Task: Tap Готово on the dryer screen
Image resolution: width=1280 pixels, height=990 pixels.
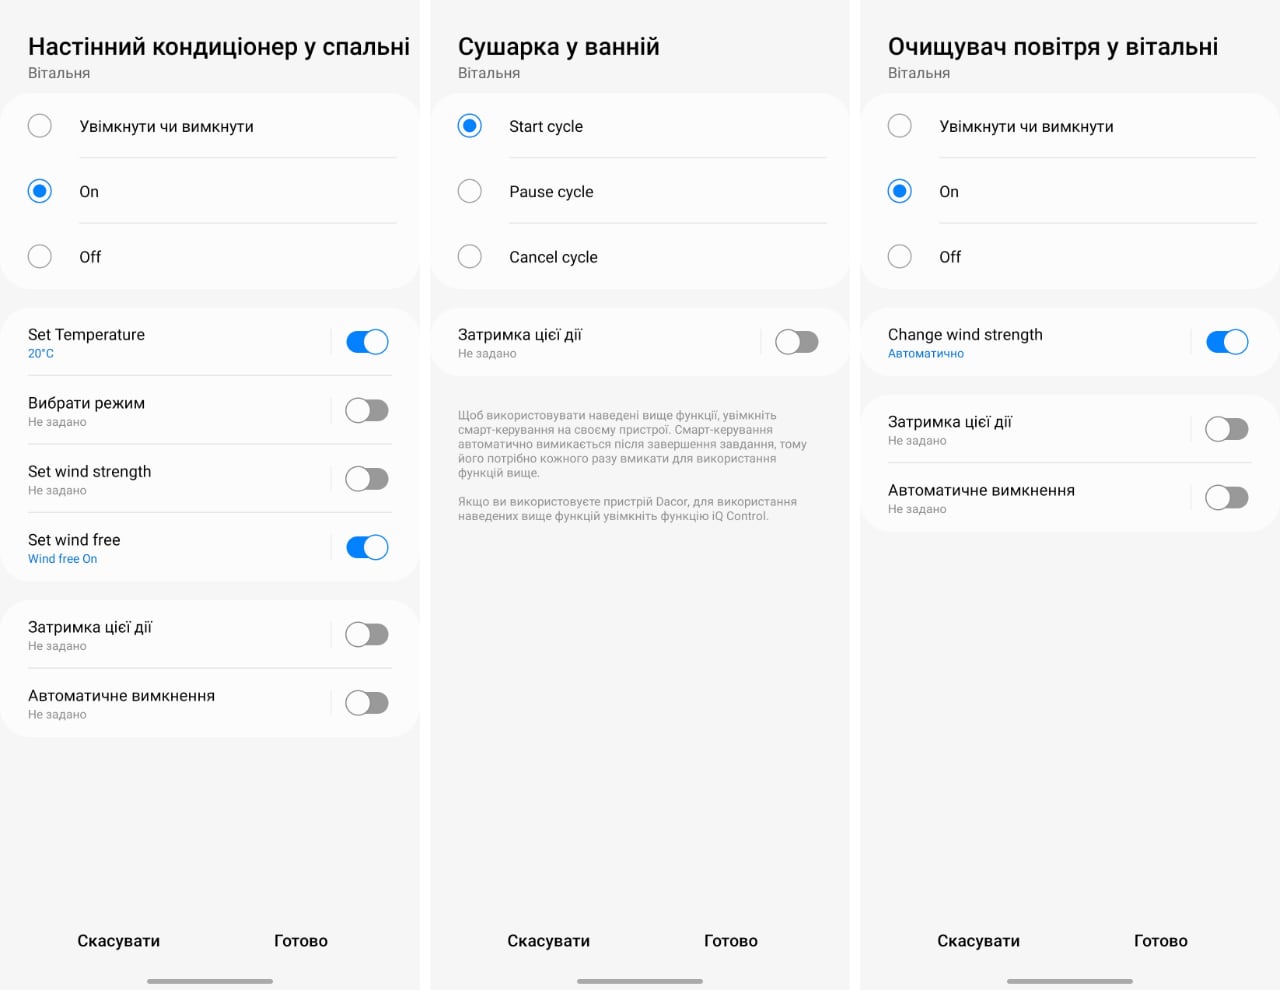Action: tap(731, 941)
